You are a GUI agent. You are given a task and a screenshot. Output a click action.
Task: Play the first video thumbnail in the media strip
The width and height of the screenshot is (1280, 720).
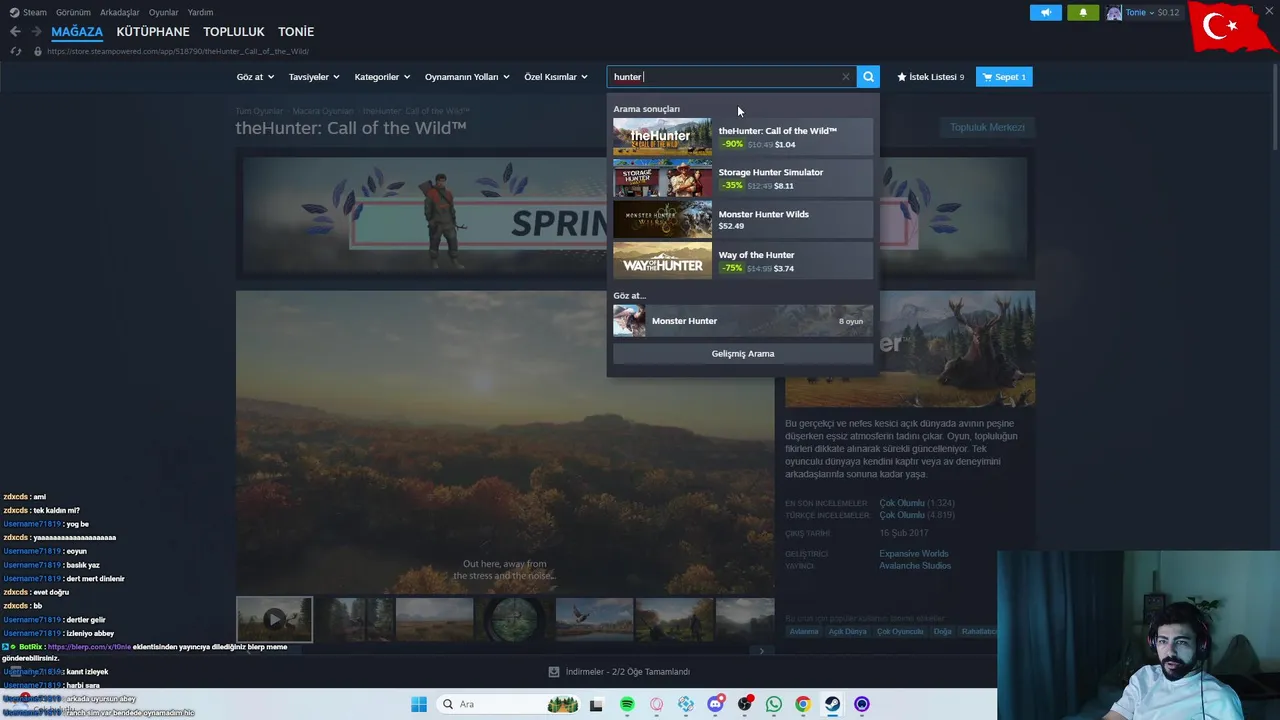[x=274, y=619]
